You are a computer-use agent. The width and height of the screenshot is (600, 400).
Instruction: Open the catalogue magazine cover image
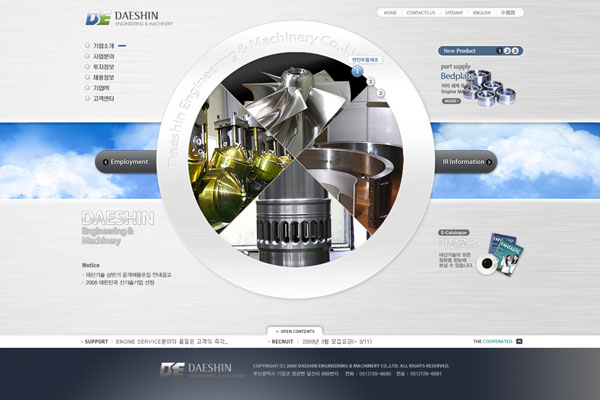507,253
